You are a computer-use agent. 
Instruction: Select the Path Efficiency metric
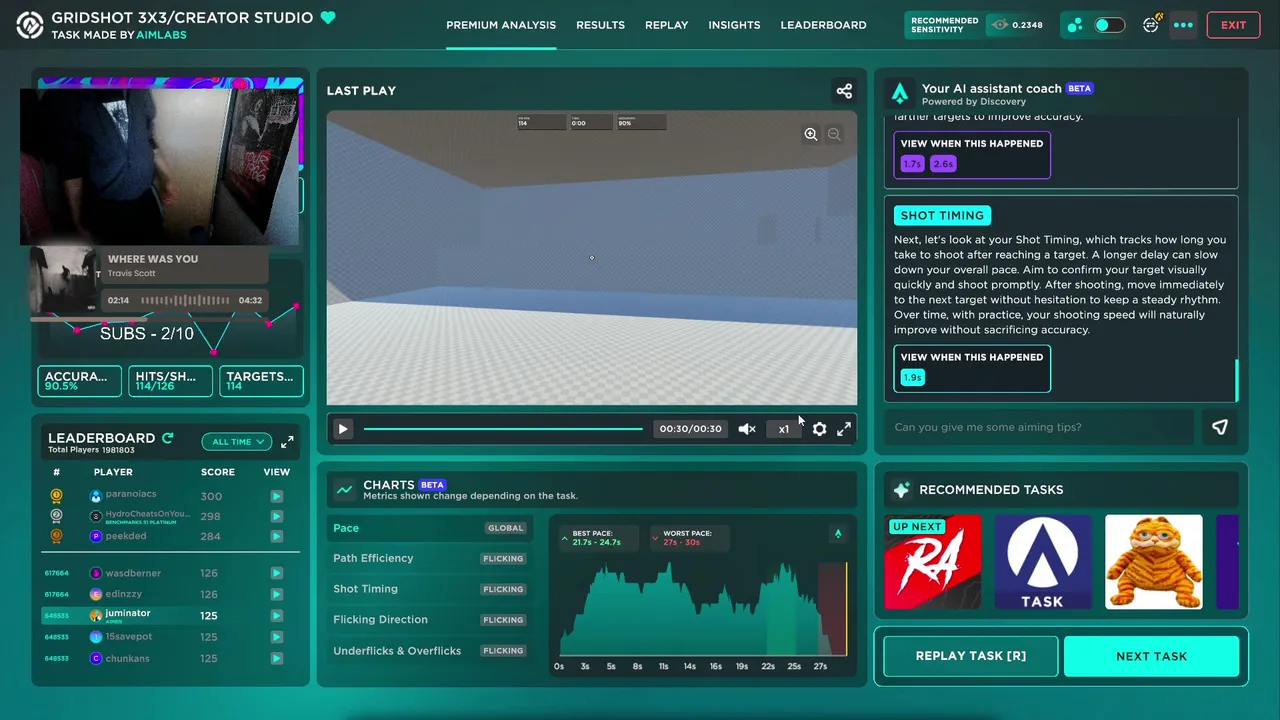430,558
